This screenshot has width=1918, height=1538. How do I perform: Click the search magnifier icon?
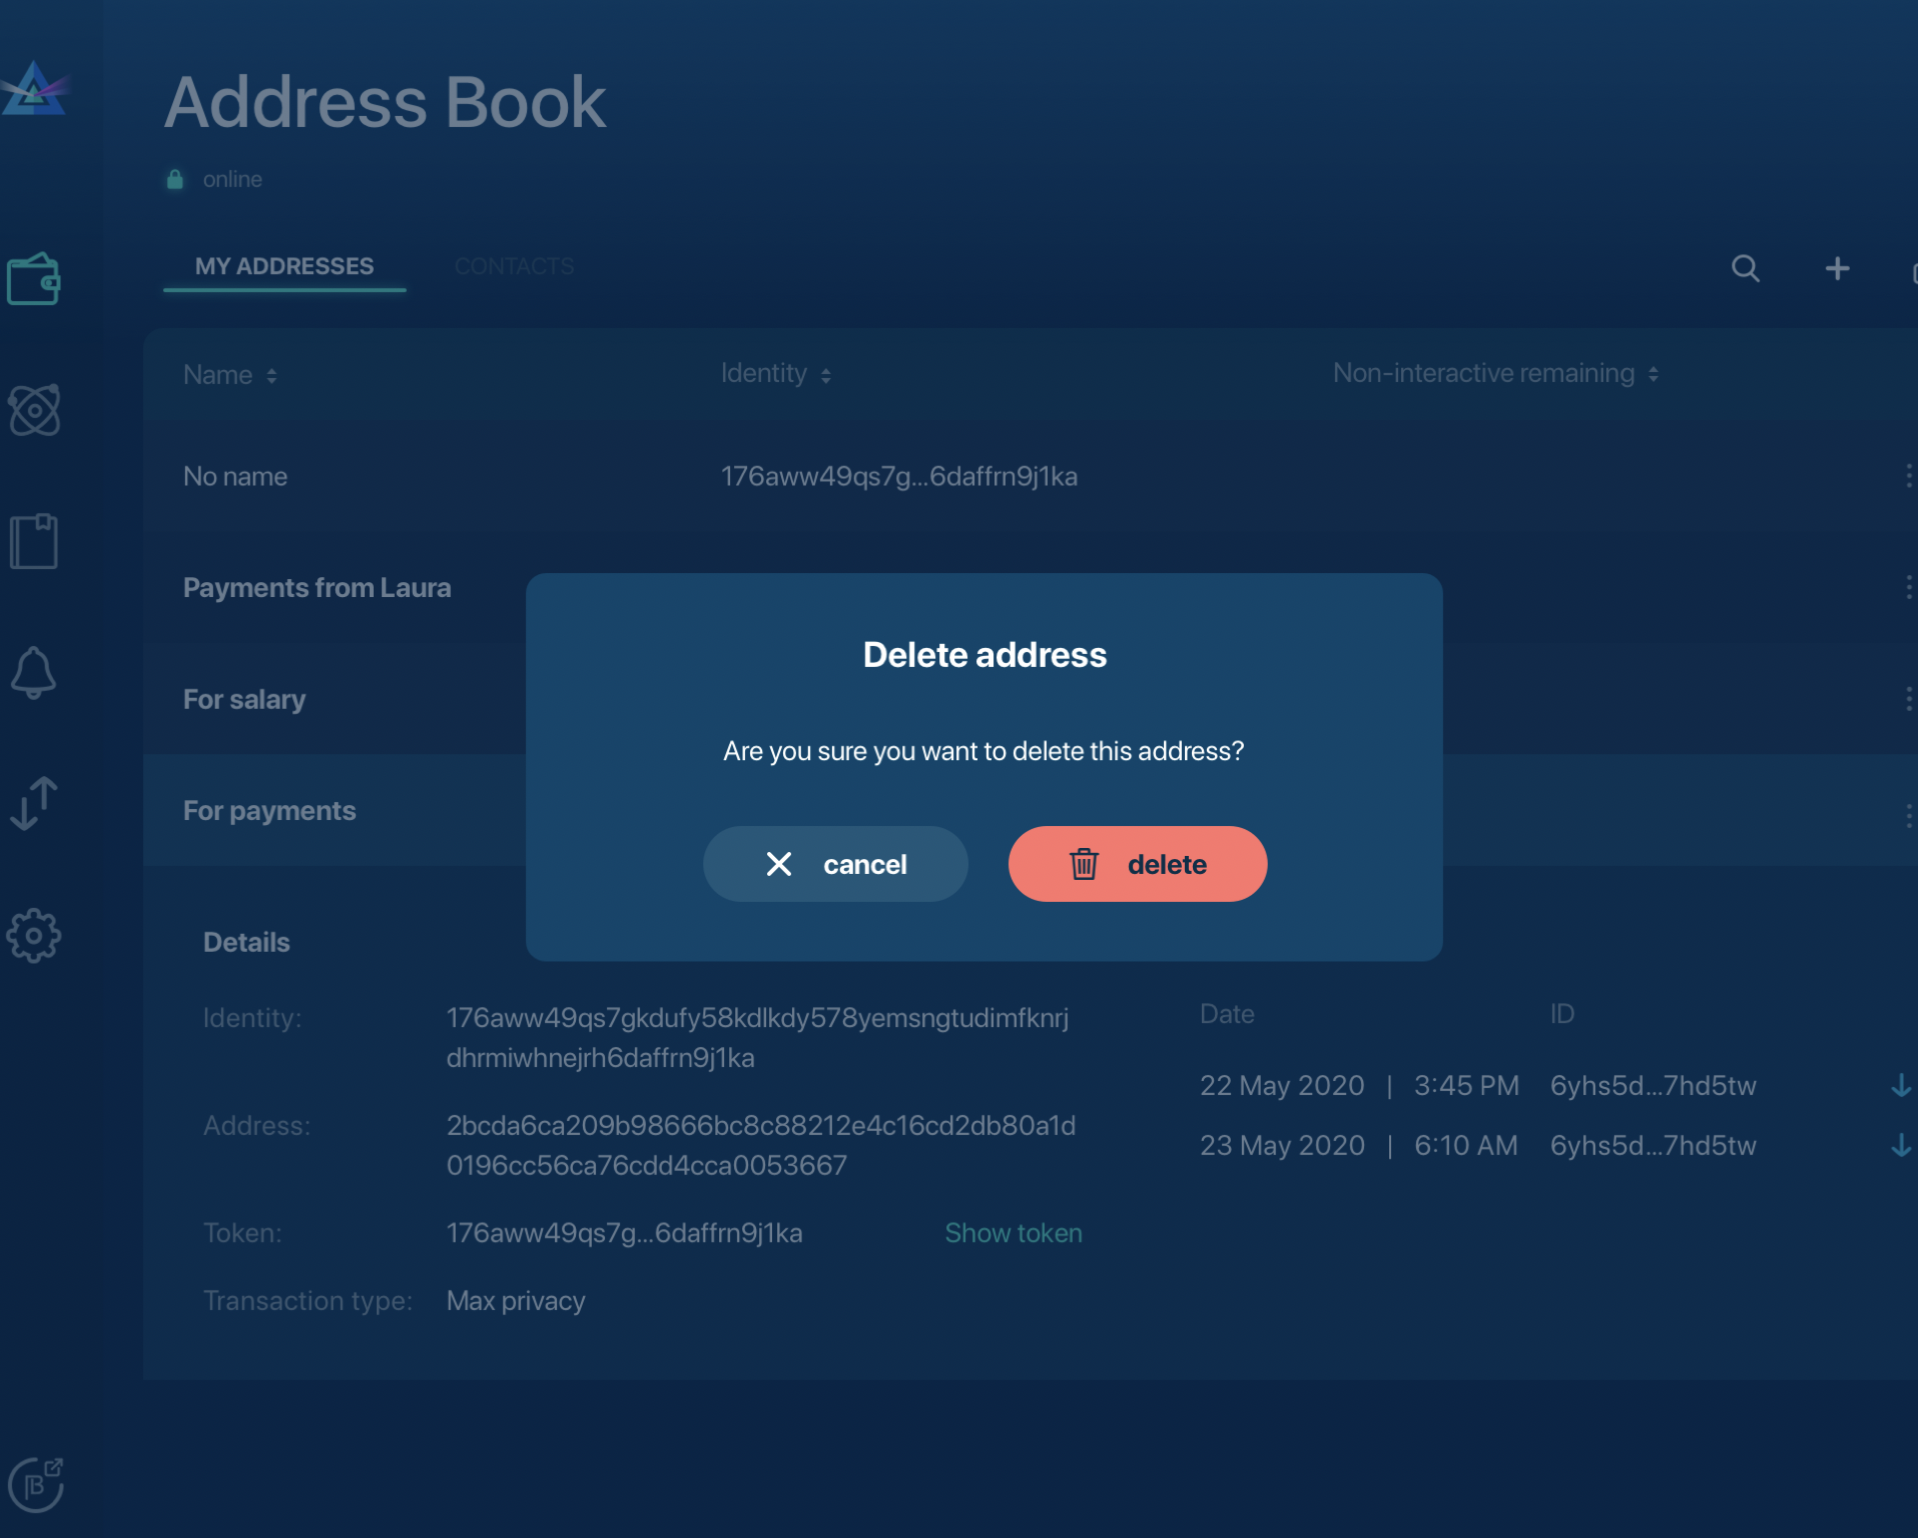coord(1745,268)
